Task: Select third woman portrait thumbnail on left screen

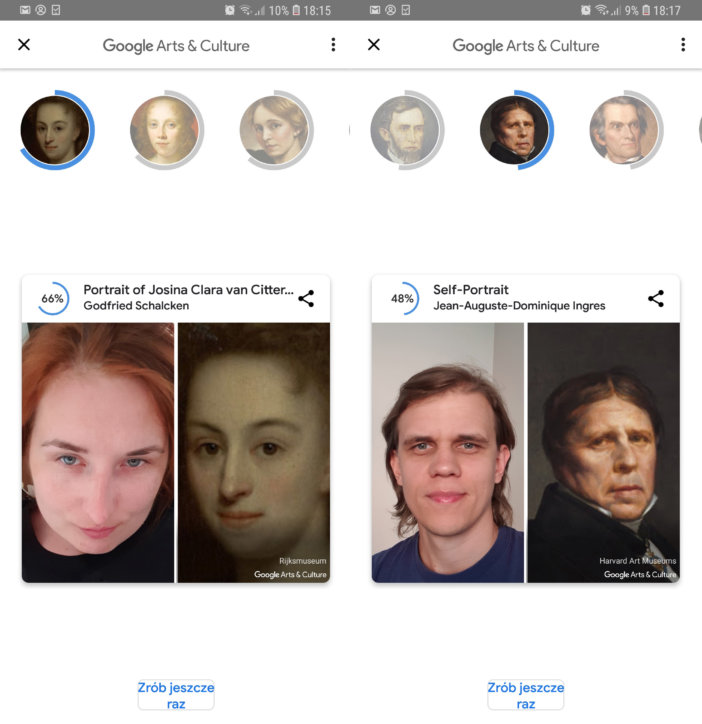Action: click(276, 130)
